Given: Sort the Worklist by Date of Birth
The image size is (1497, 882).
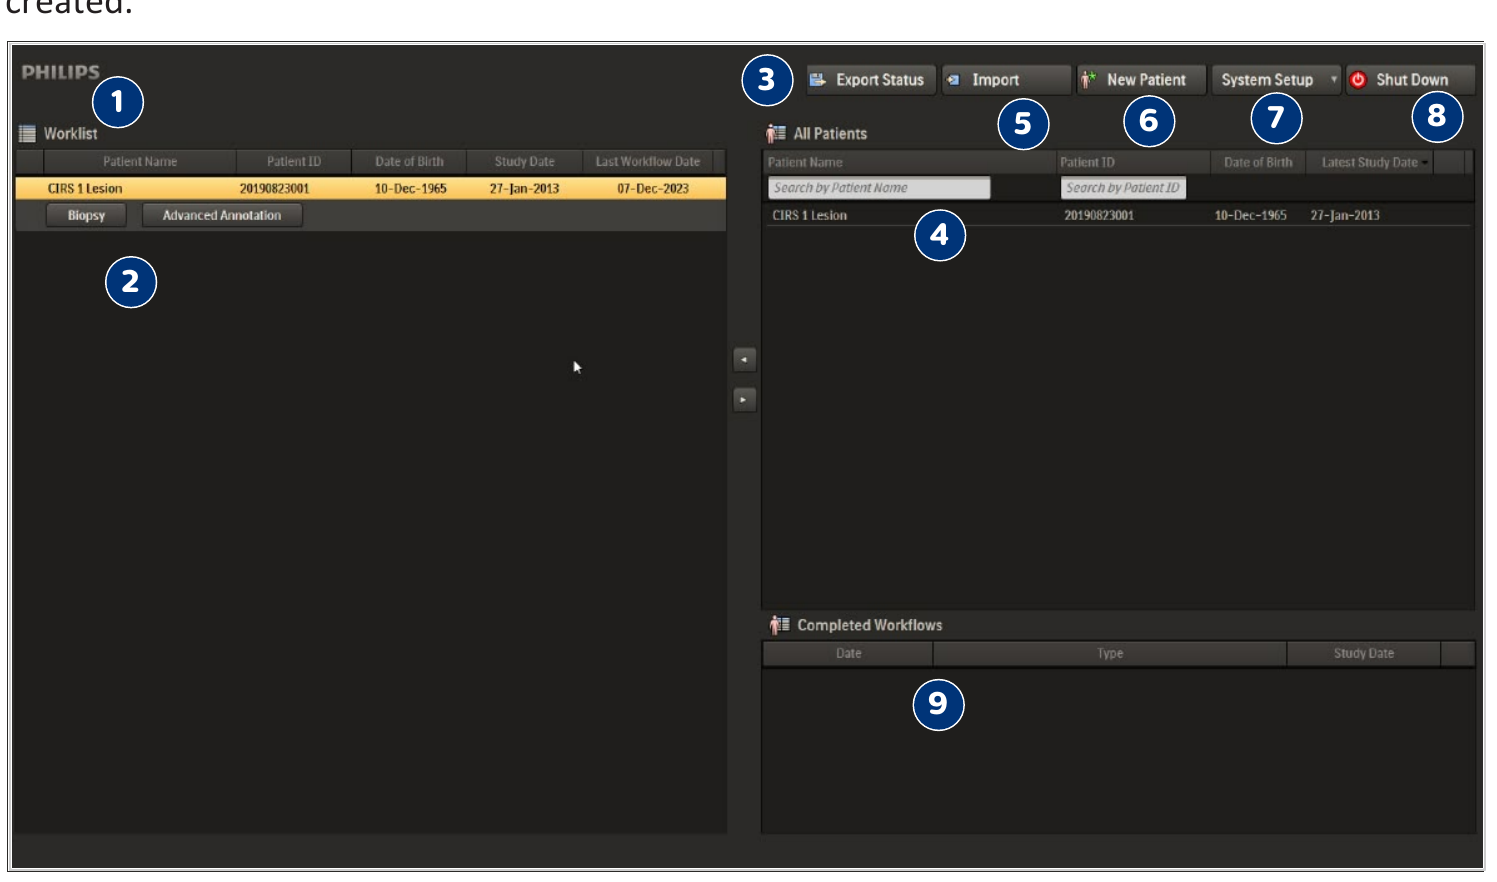Looking at the screenshot, I should point(409,162).
